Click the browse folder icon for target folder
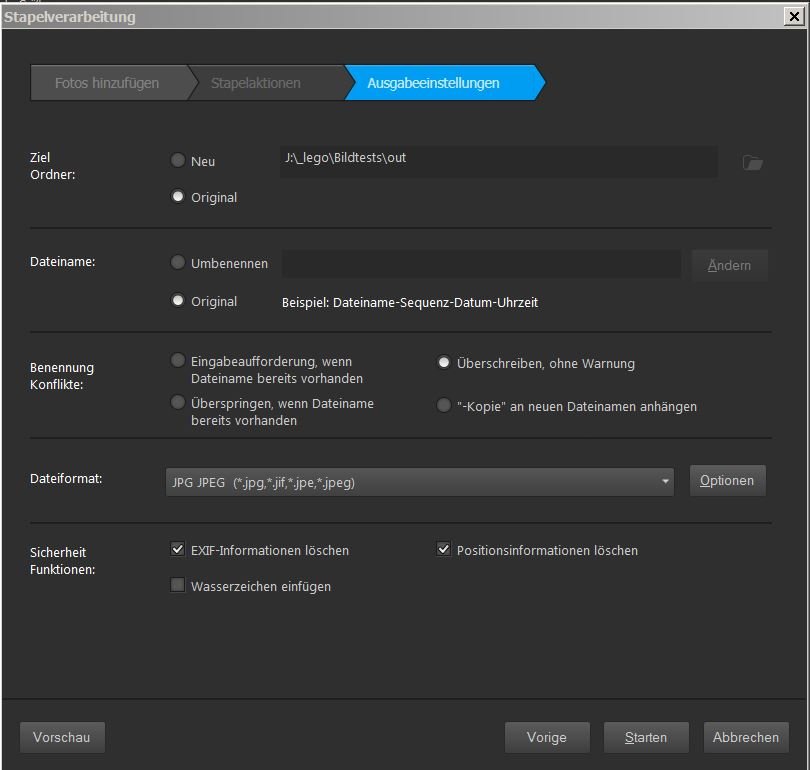Viewport: 810px width, 770px height. pos(752,163)
